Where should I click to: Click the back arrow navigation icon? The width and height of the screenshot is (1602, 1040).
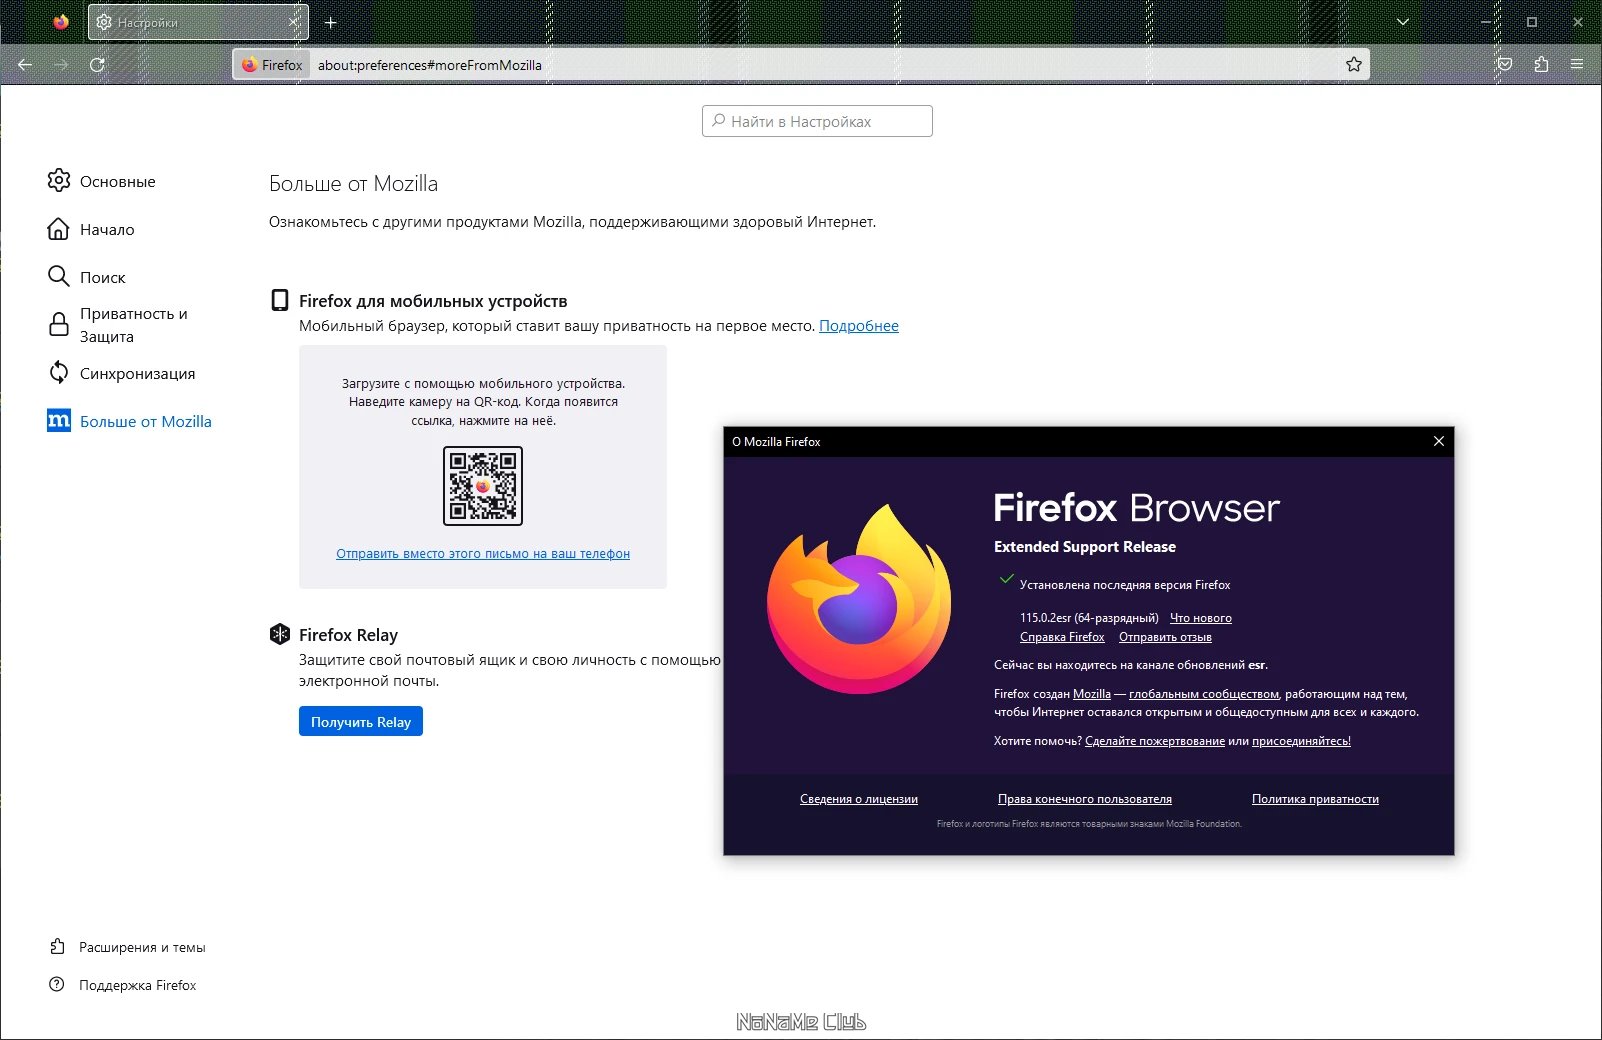tap(25, 65)
